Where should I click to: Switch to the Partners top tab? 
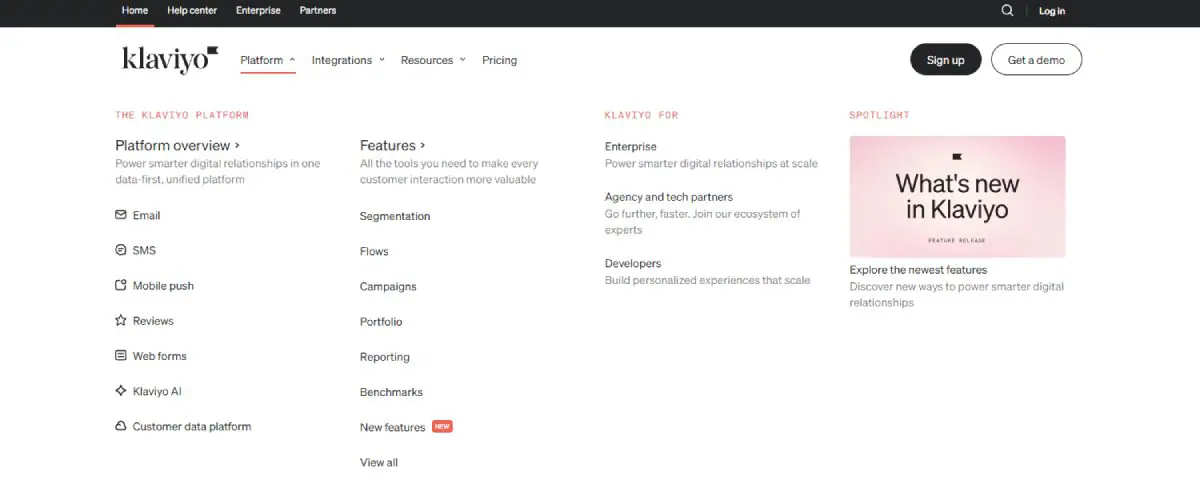[318, 11]
